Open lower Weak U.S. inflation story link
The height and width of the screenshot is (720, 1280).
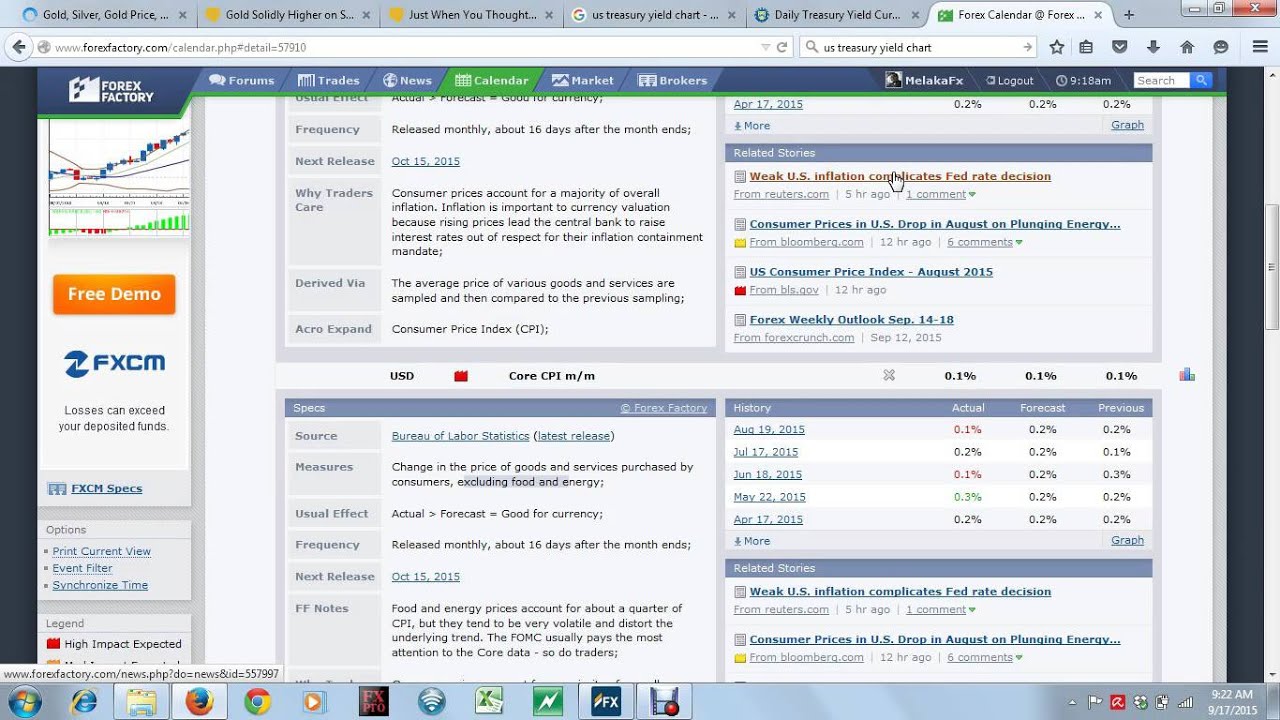[900, 592]
